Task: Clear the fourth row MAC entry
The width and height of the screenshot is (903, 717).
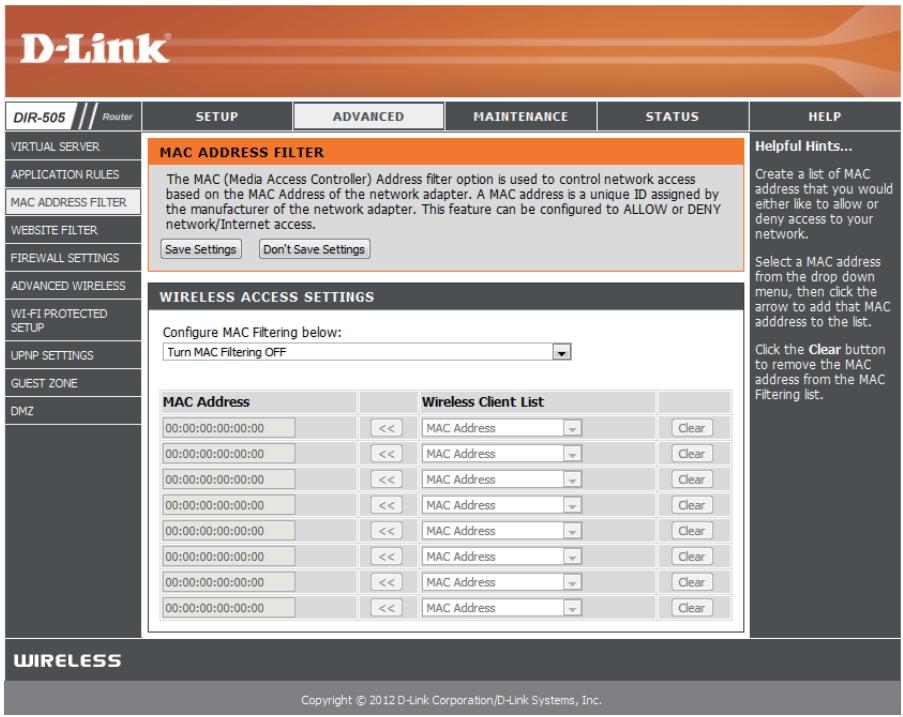Action: [692, 505]
